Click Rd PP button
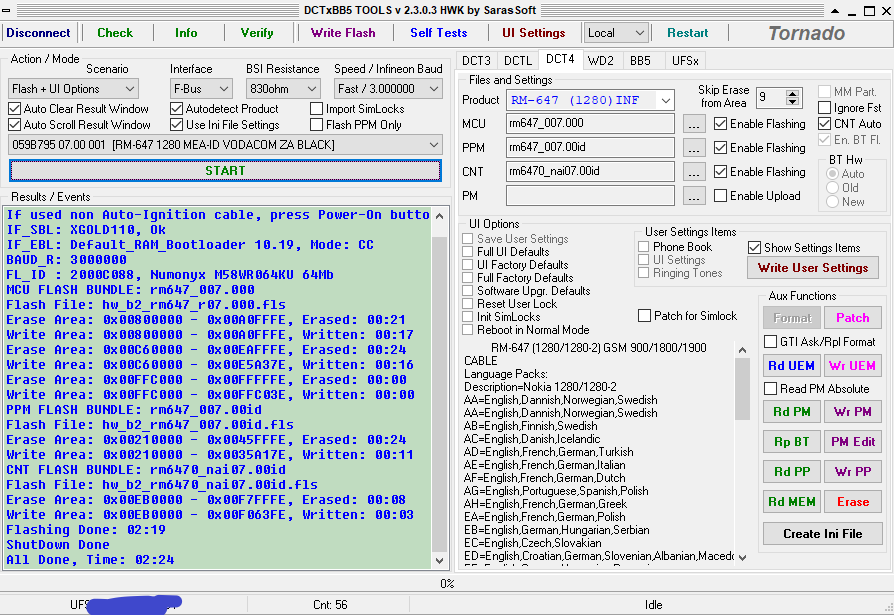894x615 pixels. pyautogui.click(x=791, y=472)
